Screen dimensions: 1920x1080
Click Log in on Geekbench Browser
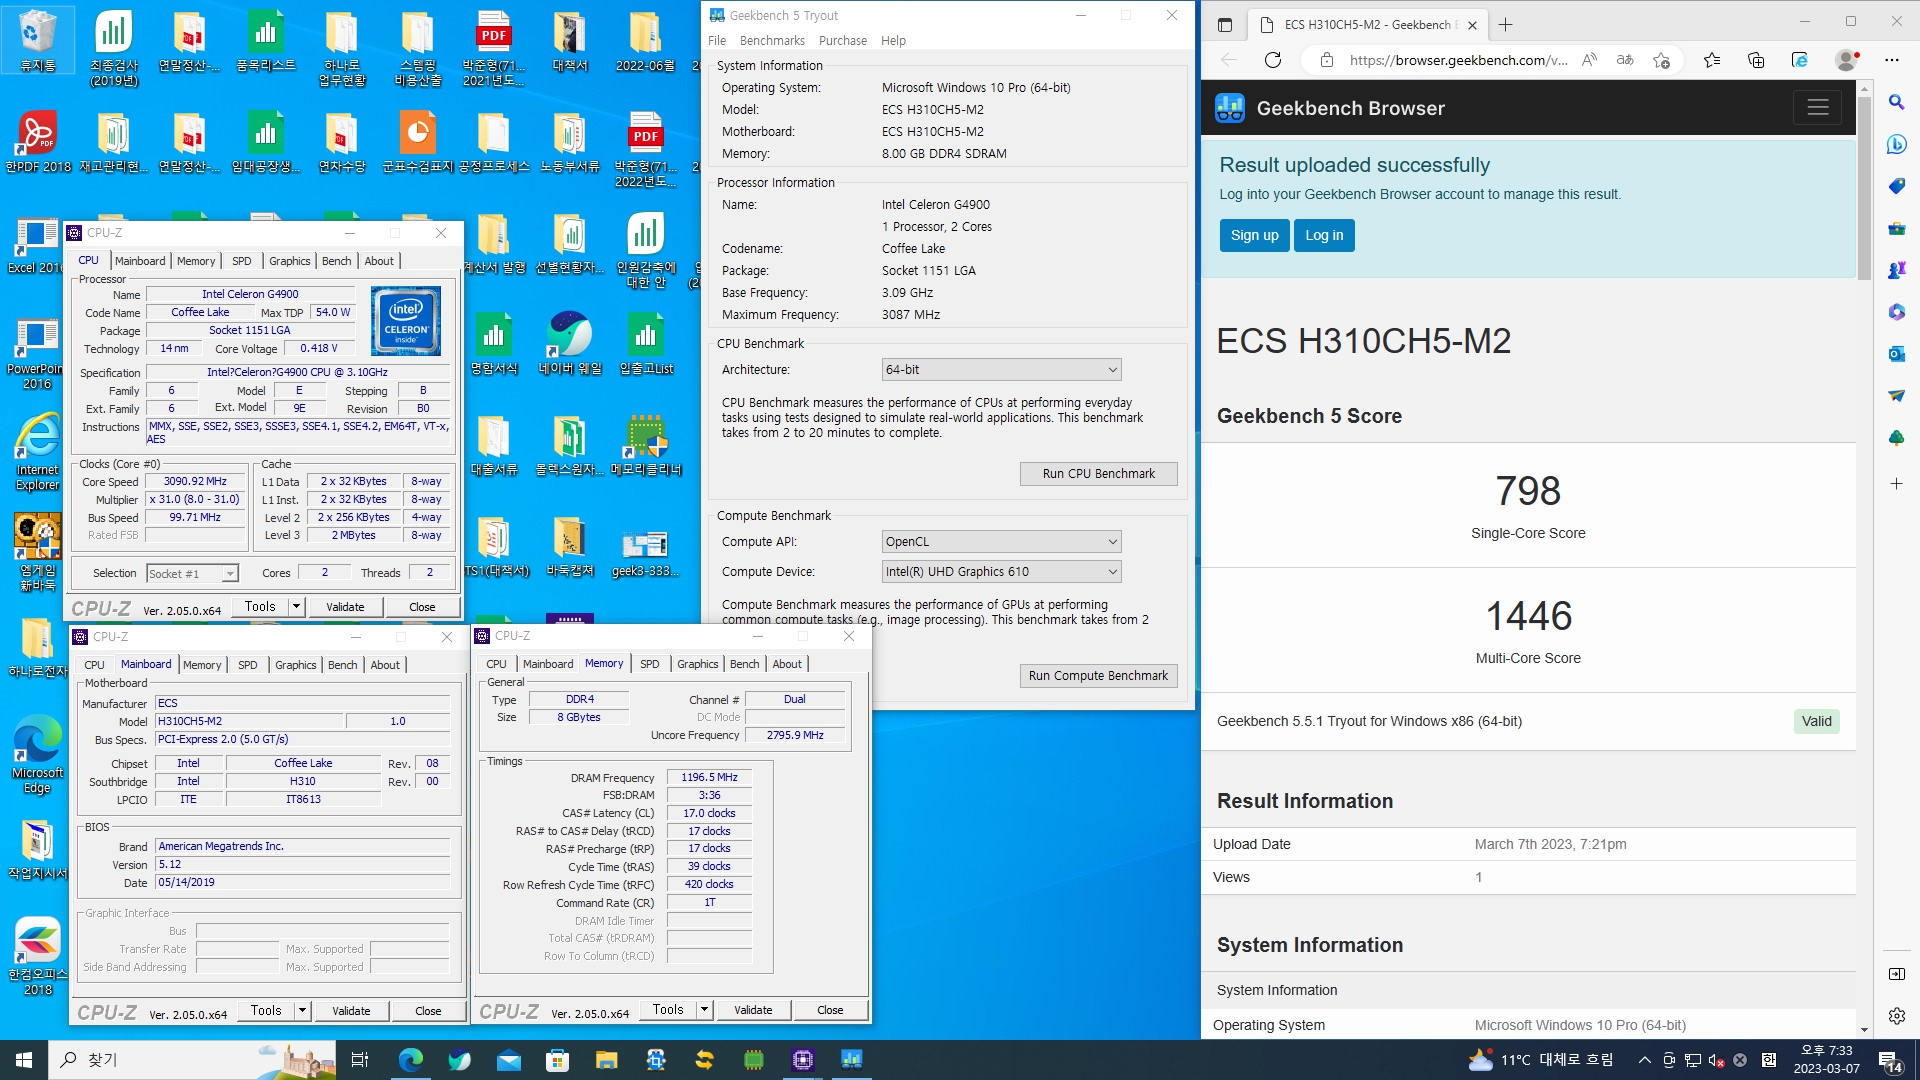[1324, 236]
